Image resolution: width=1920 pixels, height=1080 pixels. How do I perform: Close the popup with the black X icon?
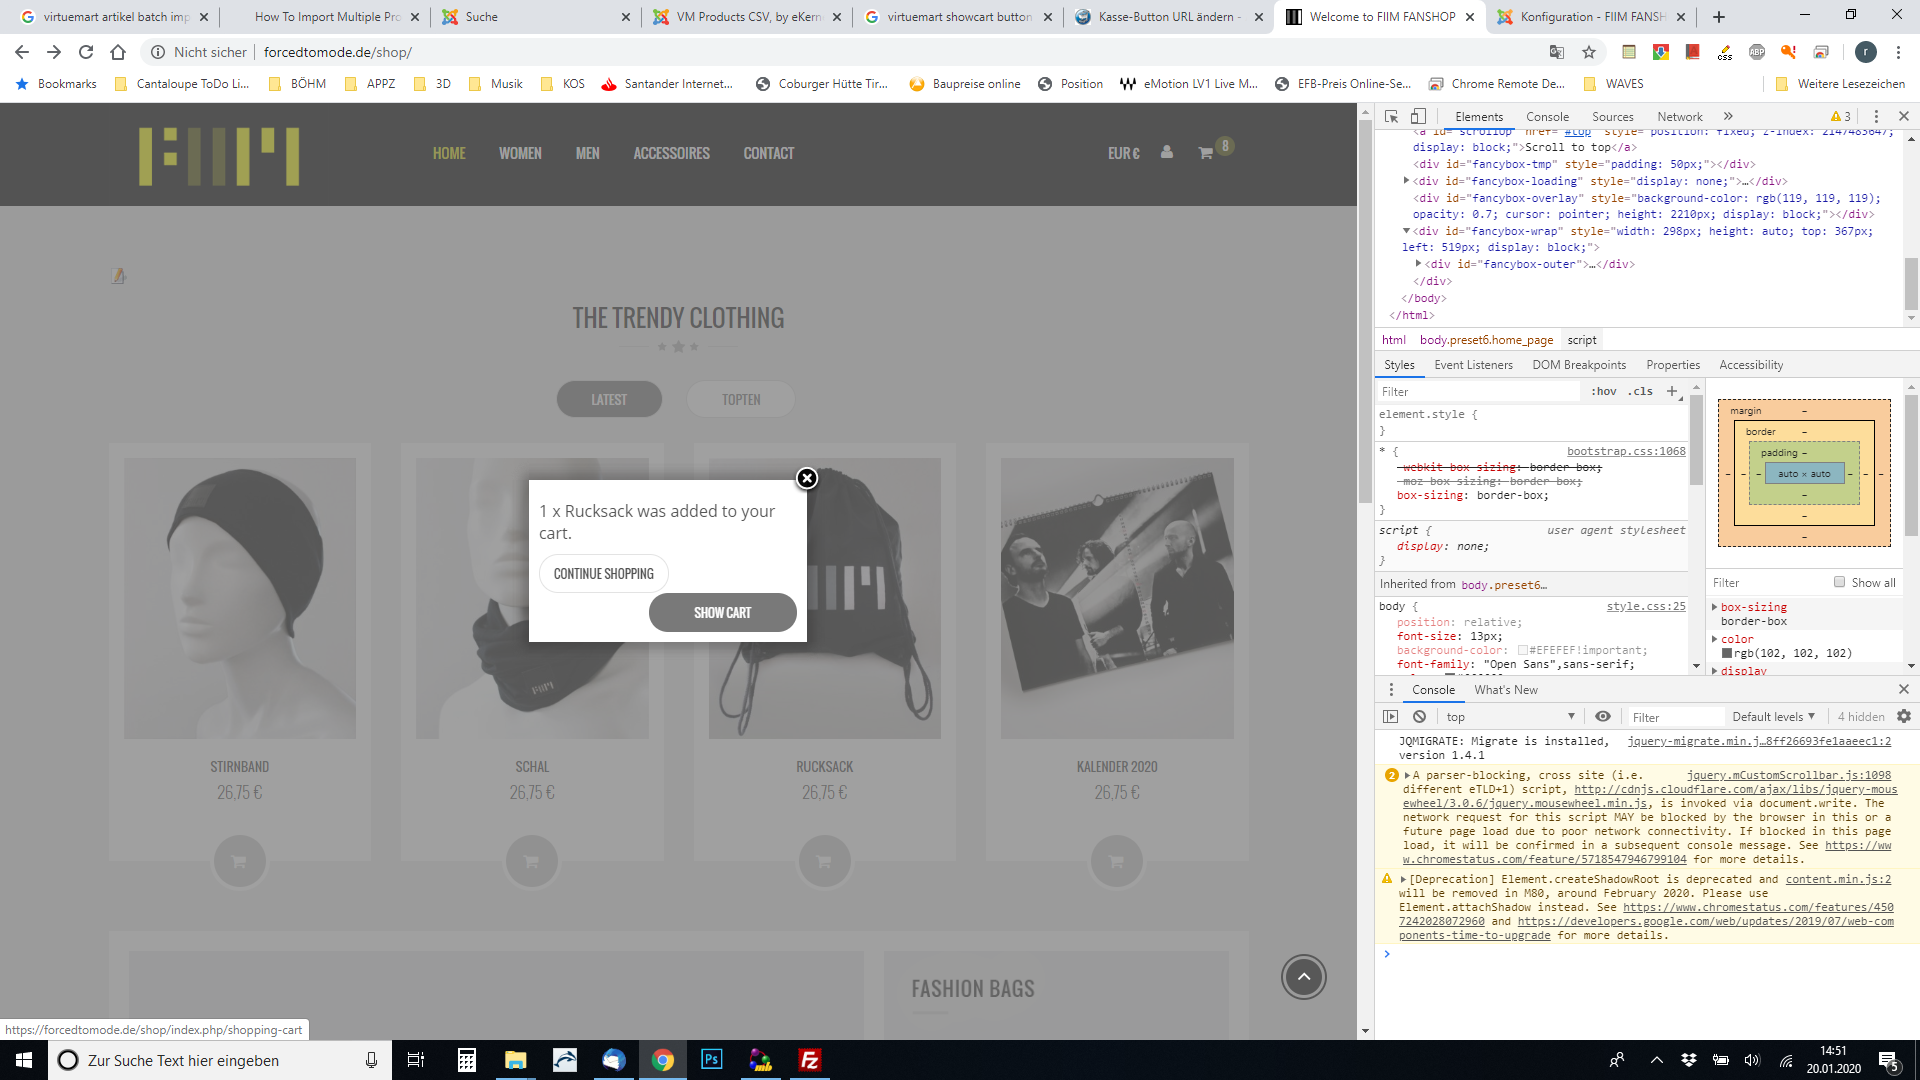pos(807,479)
